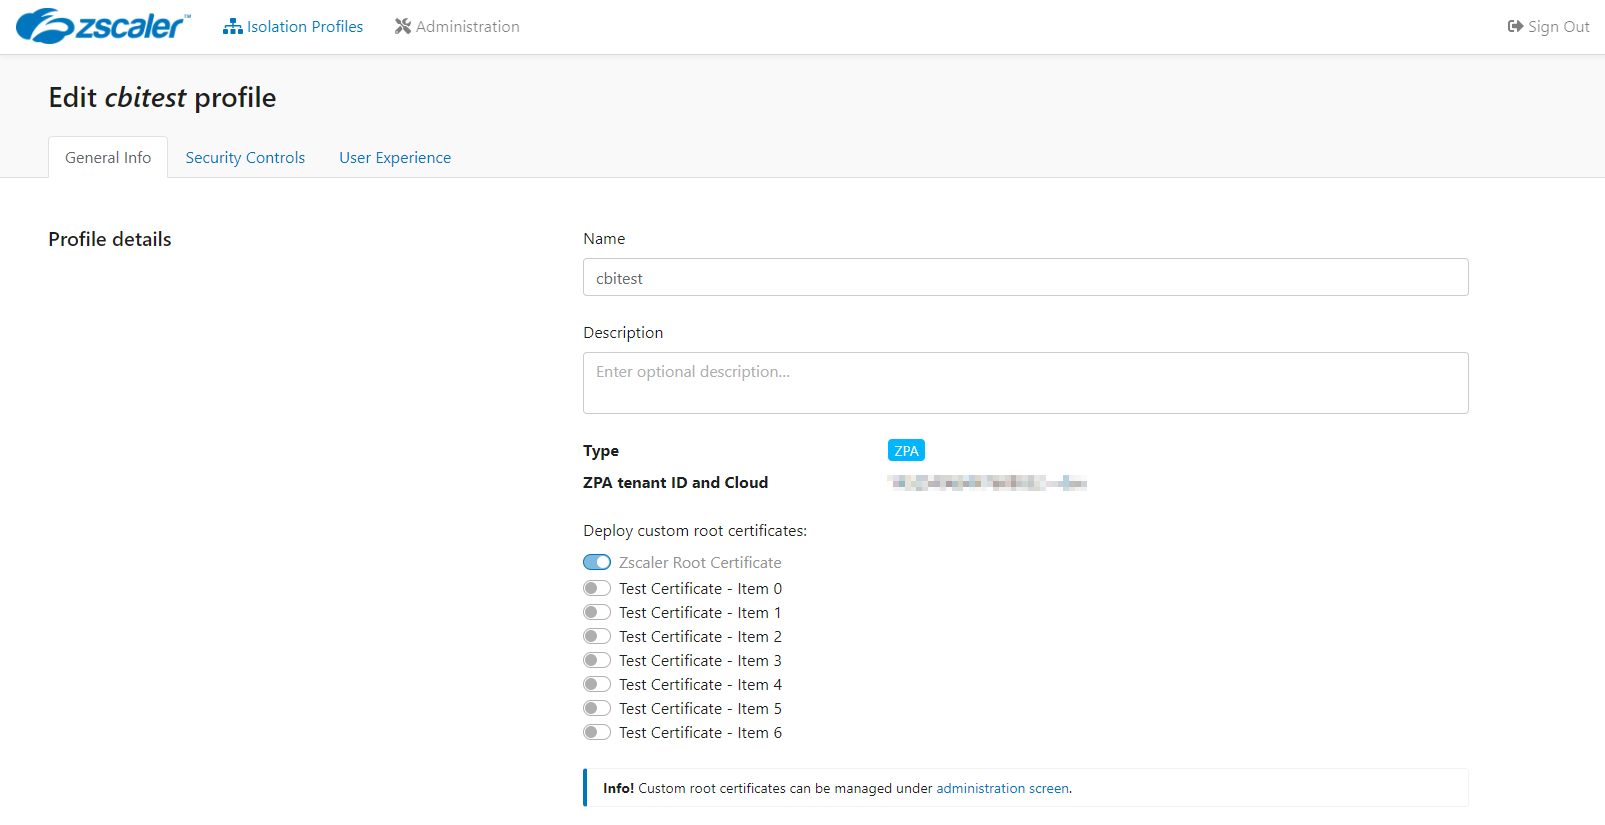Screen dimensions: 1605x825
Task: Open Isolation Profiles menu
Action: pyautogui.click(x=293, y=27)
